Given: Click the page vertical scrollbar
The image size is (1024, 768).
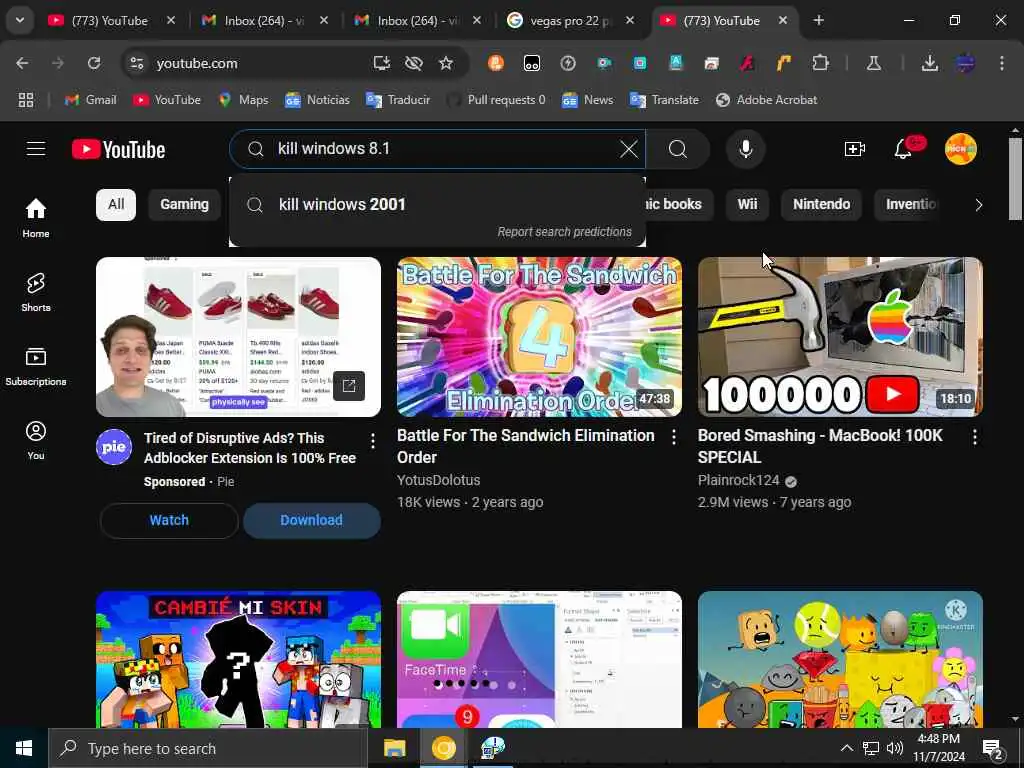Looking at the screenshot, I should (x=1015, y=180).
